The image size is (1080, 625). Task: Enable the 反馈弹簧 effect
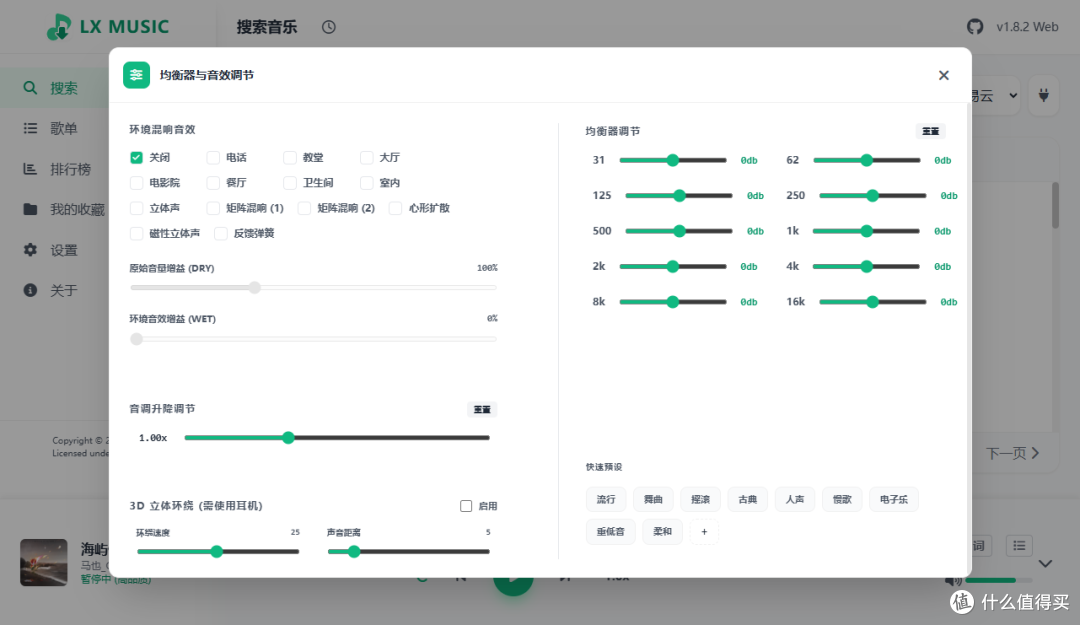click(x=221, y=234)
